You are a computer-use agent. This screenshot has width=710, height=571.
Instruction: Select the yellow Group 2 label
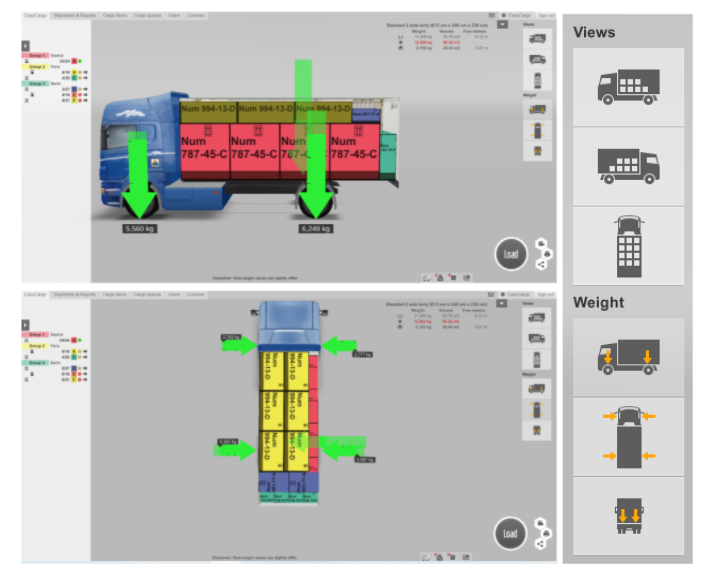point(37,66)
